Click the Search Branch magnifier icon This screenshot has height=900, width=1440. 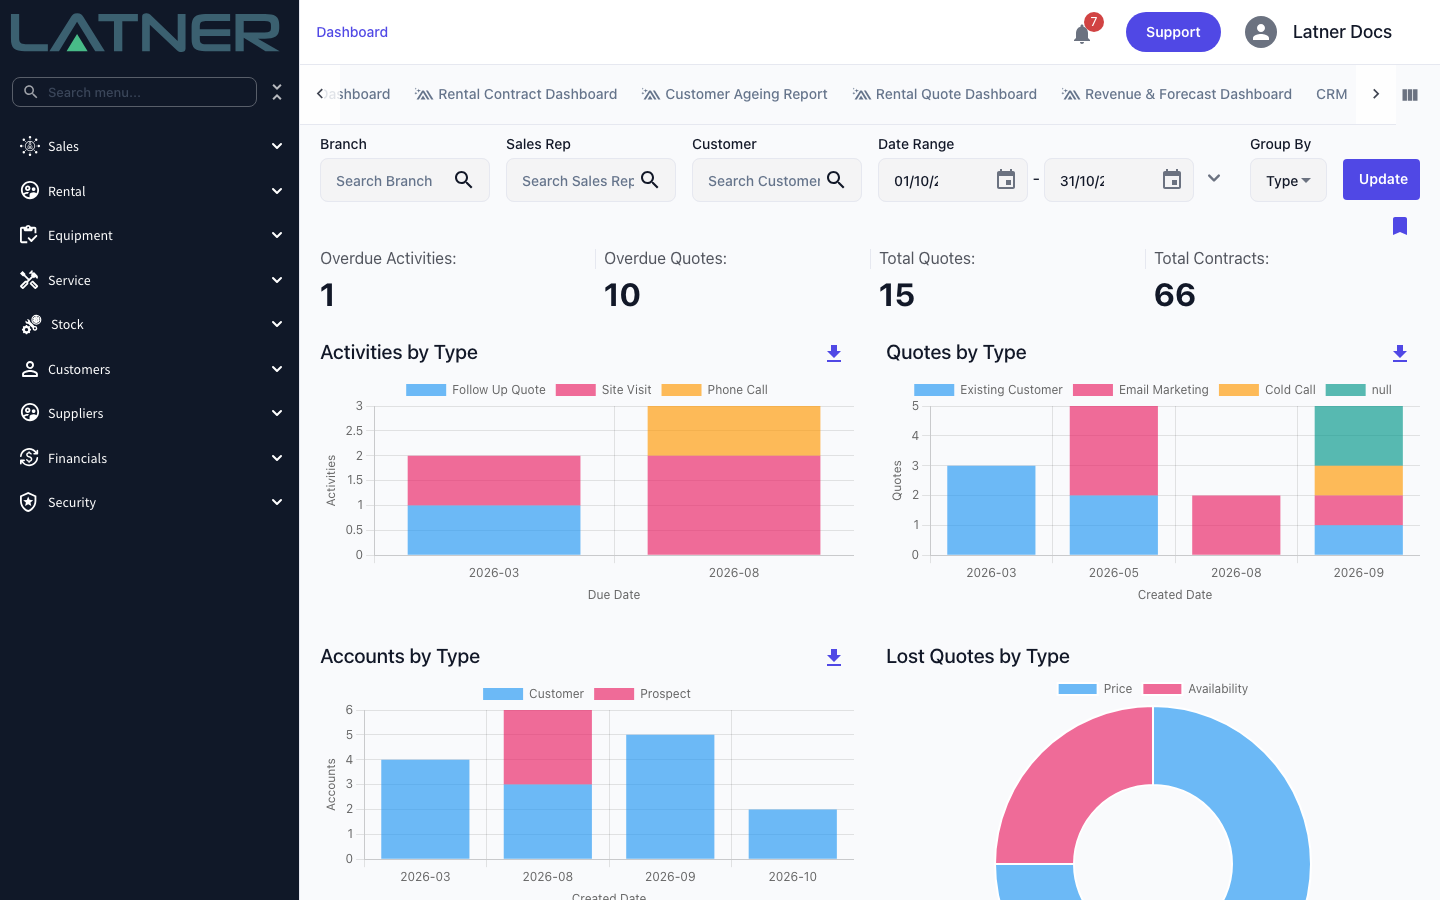(x=463, y=180)
